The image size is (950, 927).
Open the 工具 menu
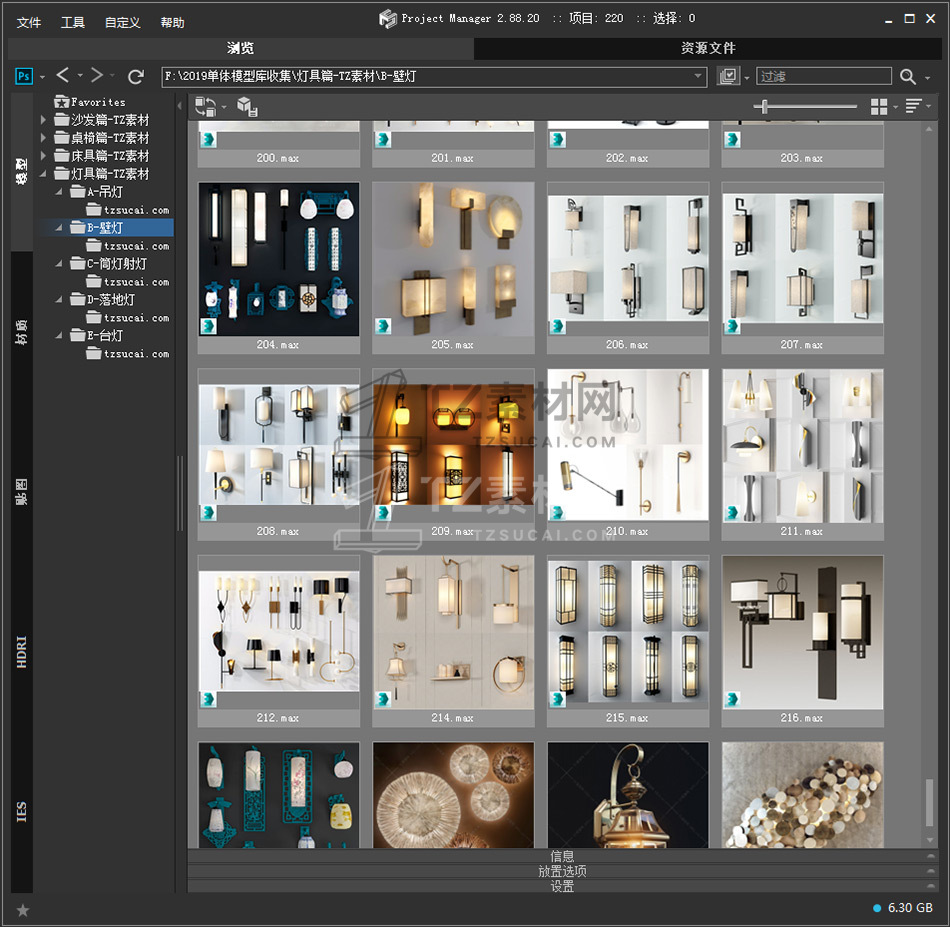73,22
